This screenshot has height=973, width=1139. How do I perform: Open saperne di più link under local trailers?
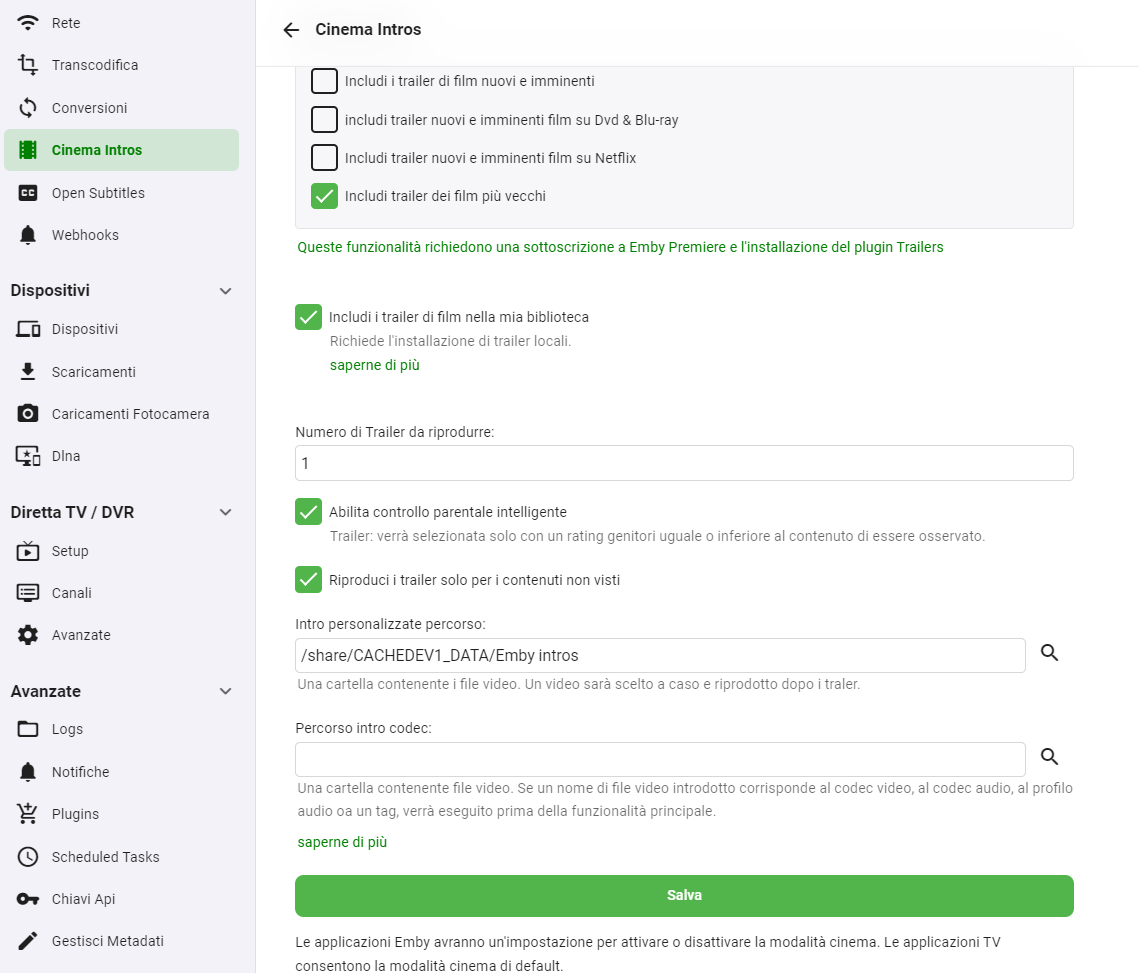[374, 365]
